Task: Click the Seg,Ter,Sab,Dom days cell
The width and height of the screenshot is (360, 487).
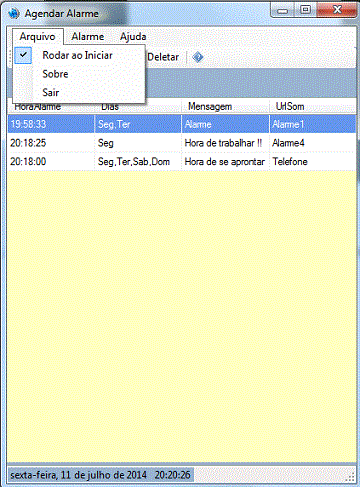Action: 138,162
